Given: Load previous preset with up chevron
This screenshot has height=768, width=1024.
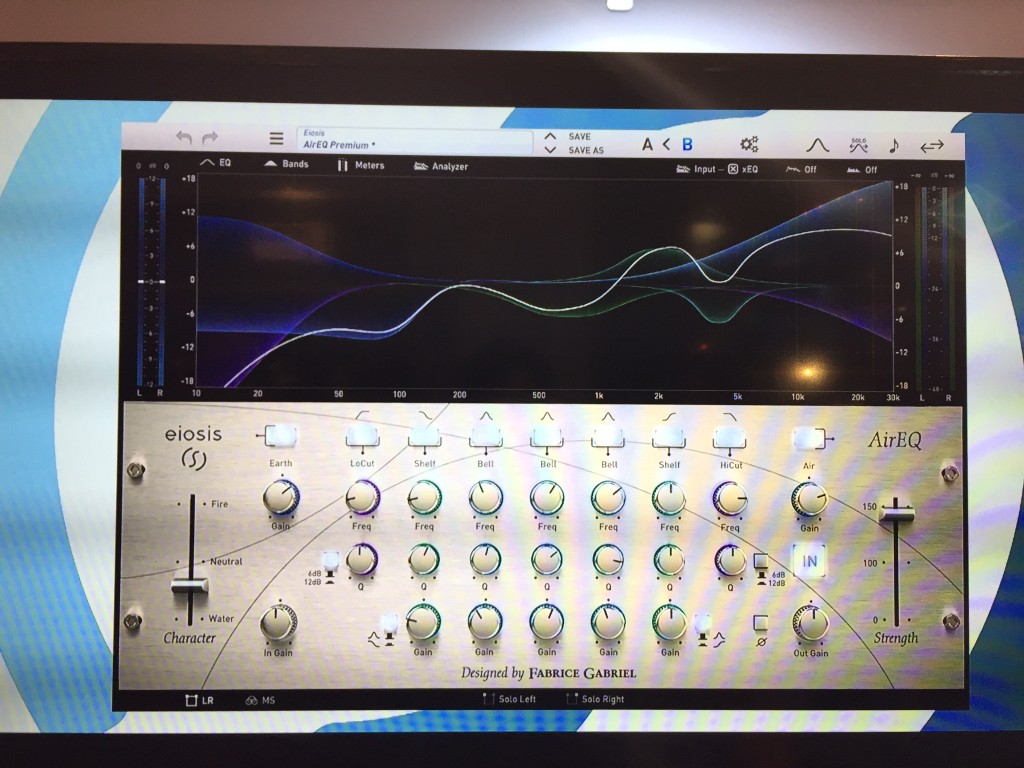Looking at the screenshot, I should [550, 136].
